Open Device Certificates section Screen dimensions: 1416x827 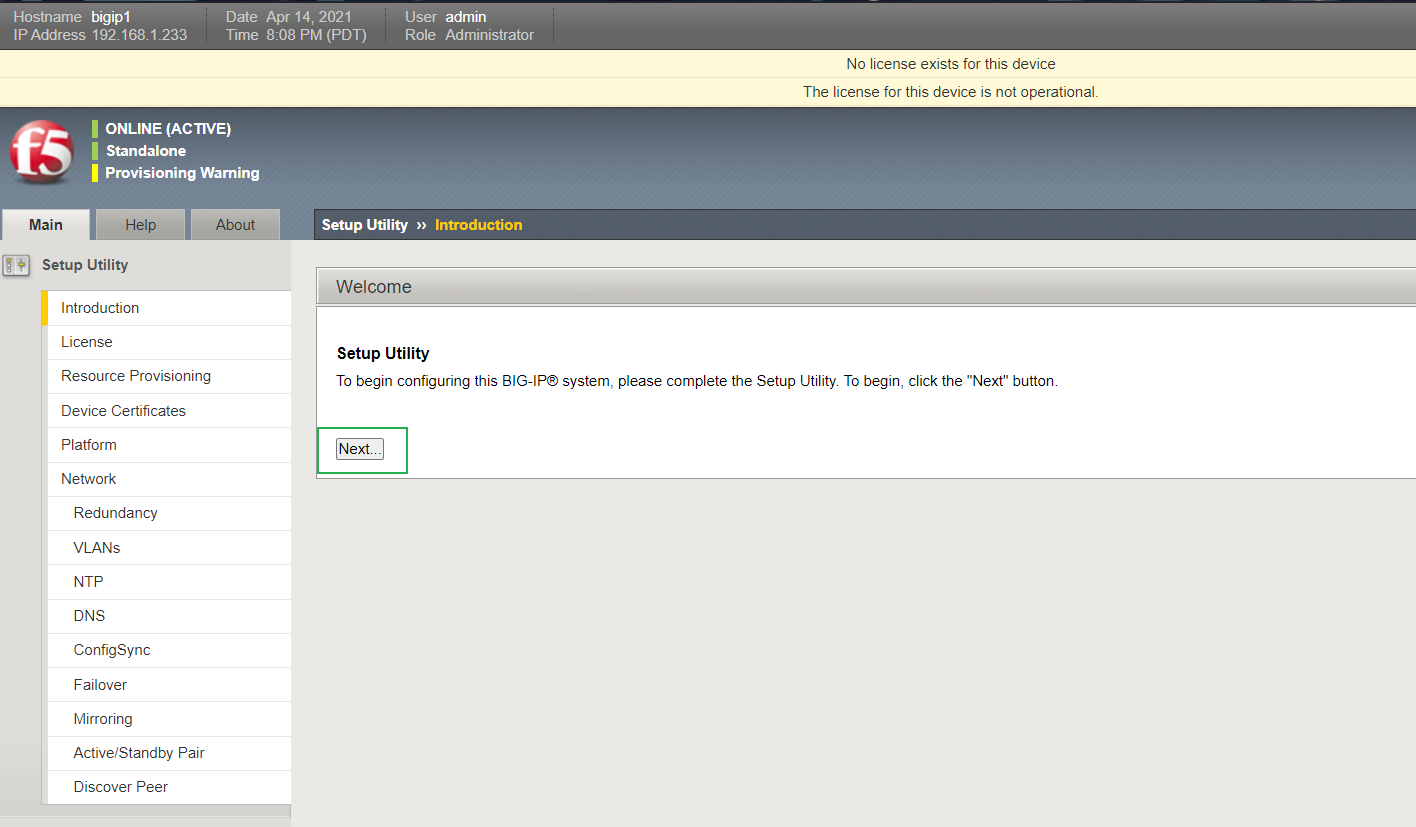(x=167, y=411)
